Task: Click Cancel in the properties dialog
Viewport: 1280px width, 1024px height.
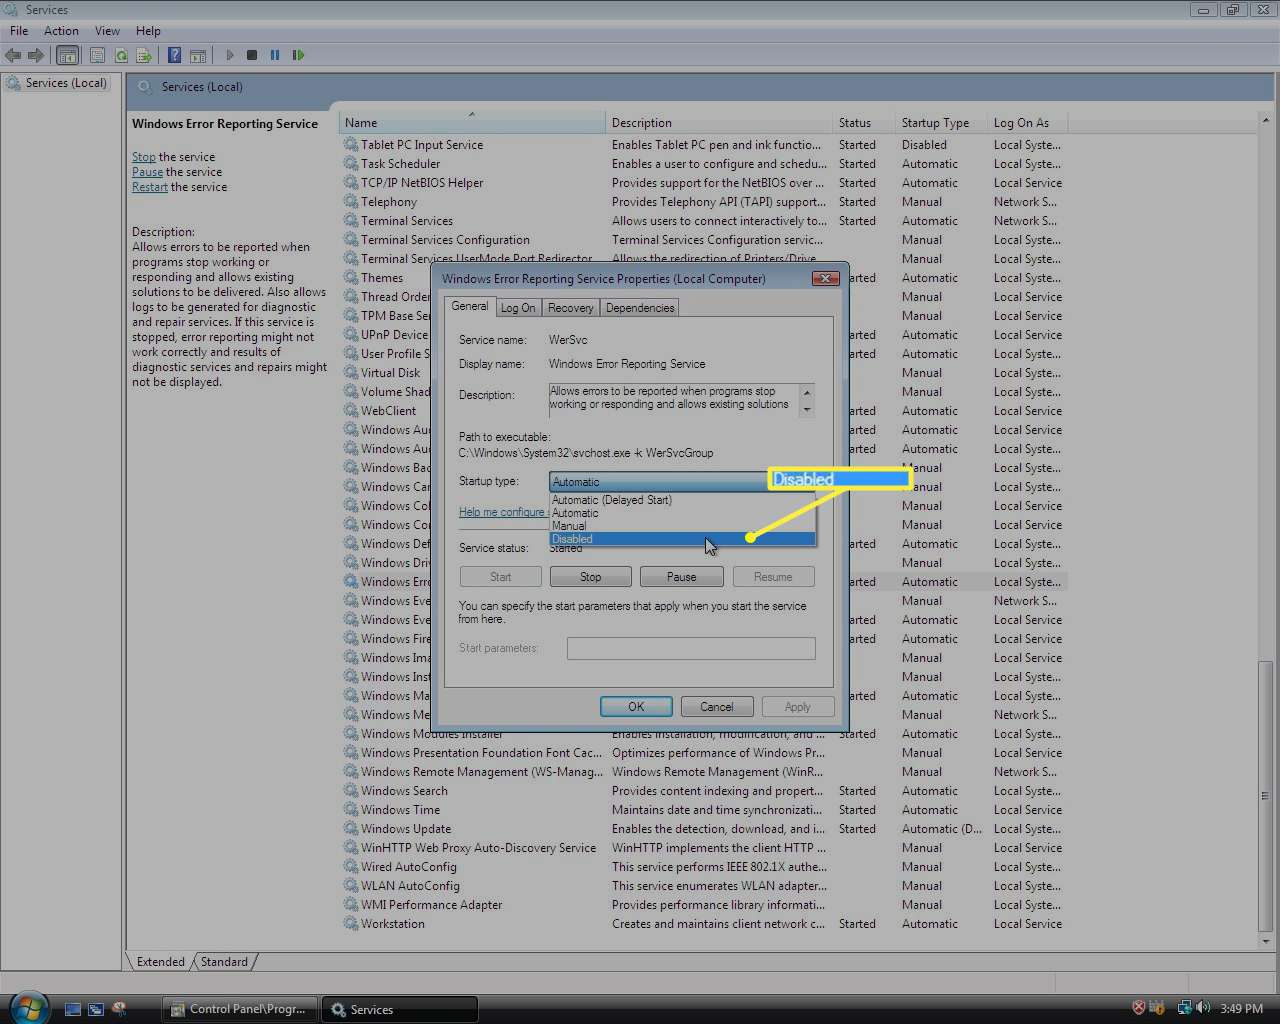Action: (x=717, y=707)
